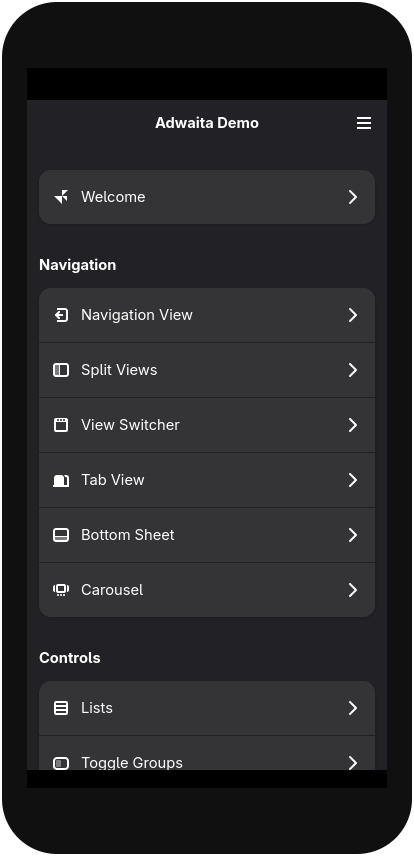
Task: Click the Lists icon
Action: pos(61,708)
